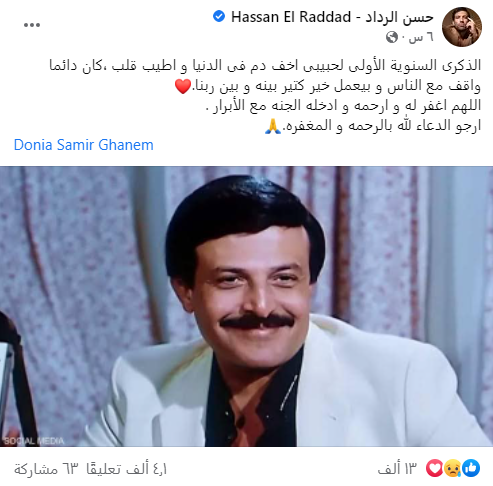Click the red heart emoji in post text
Image resolution: width=493 pixels, height=486 pixels.
(x=183, y=86)
